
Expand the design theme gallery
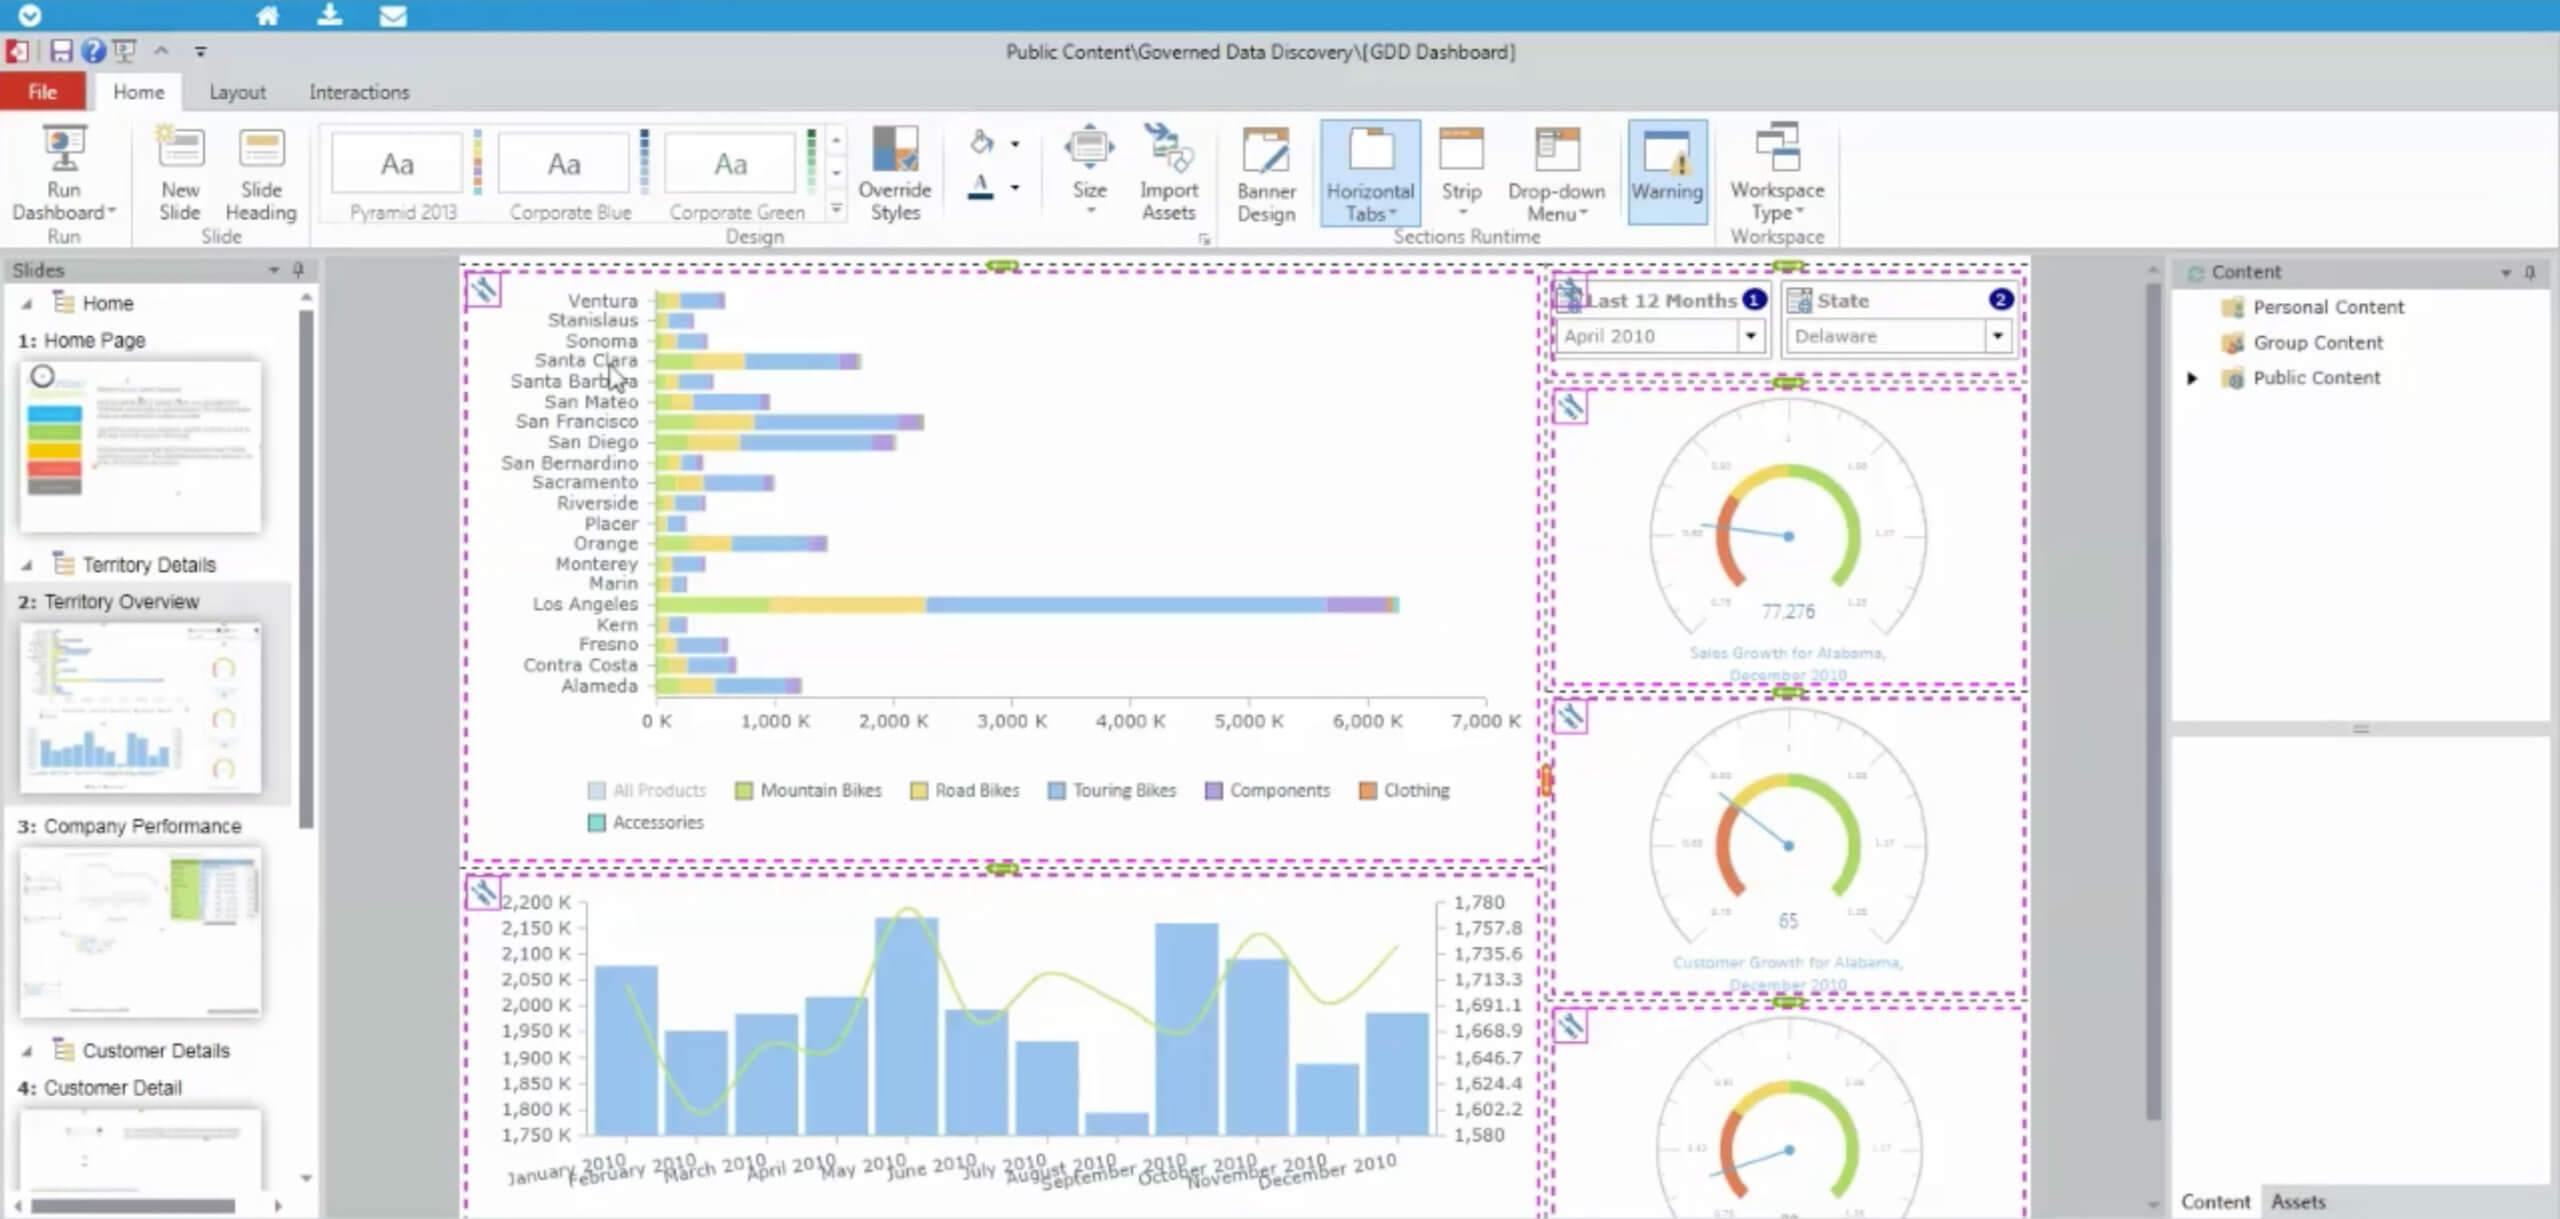click(836, 209)
